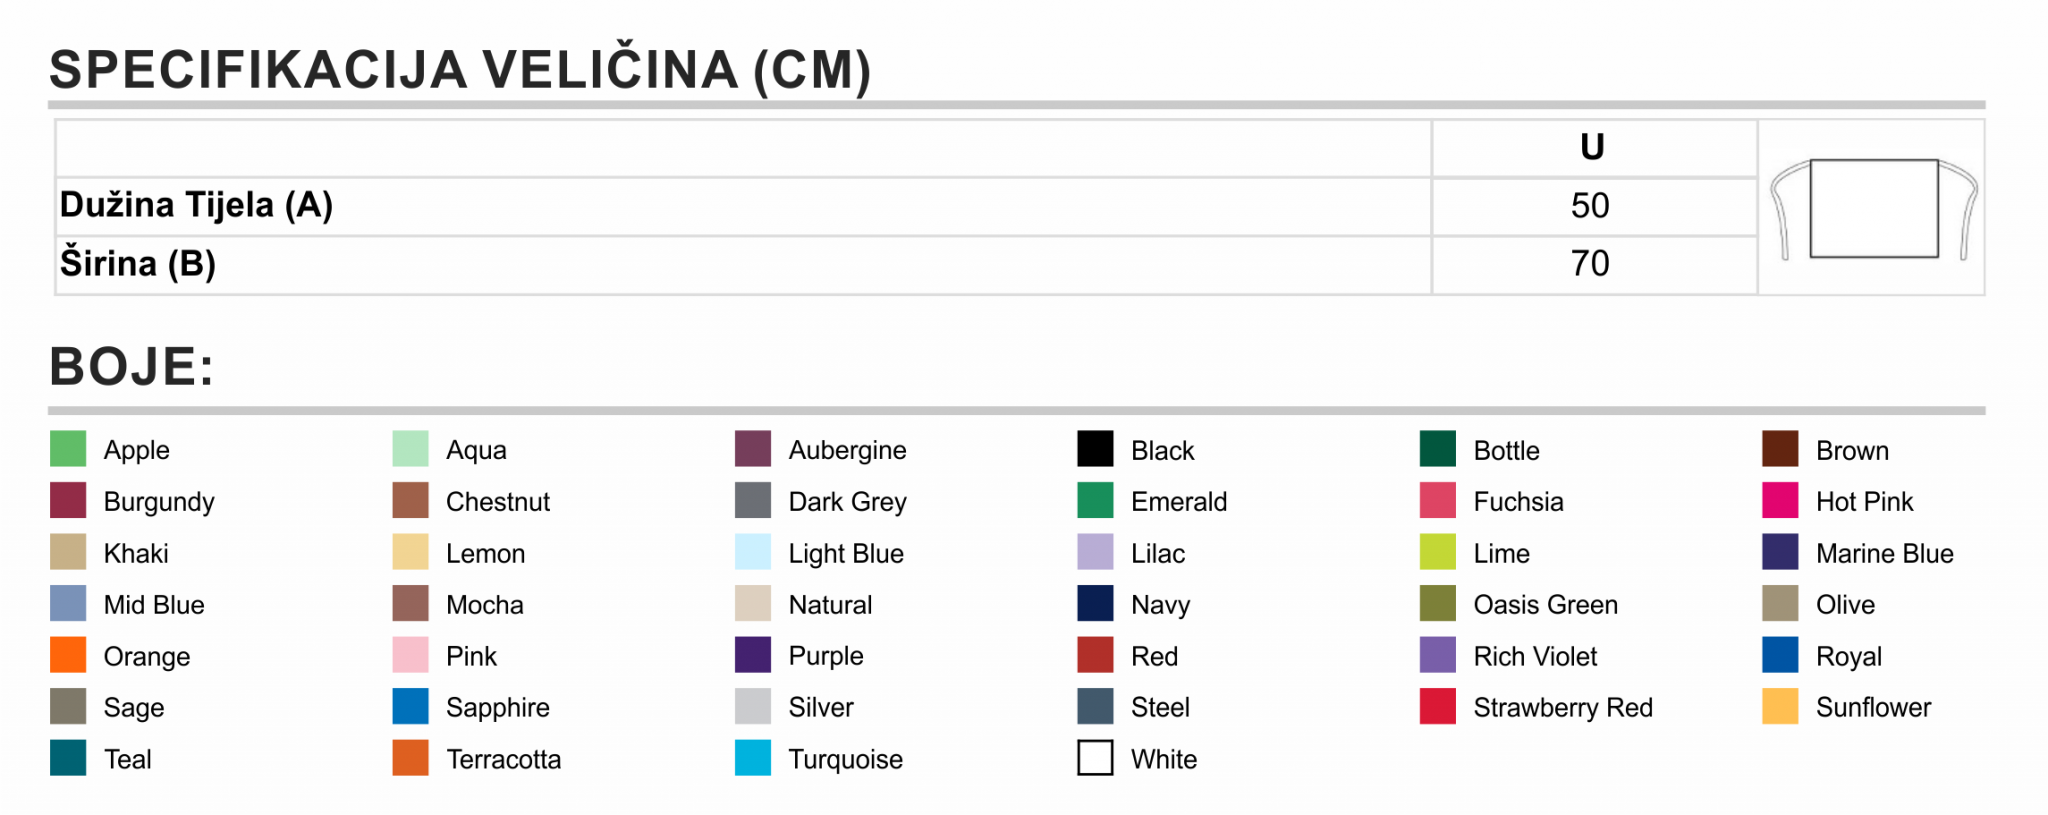The height and width of the screenshot is (815, 2048).
Task: Select the Dark Grey label text
Action: tap(847, 502)
